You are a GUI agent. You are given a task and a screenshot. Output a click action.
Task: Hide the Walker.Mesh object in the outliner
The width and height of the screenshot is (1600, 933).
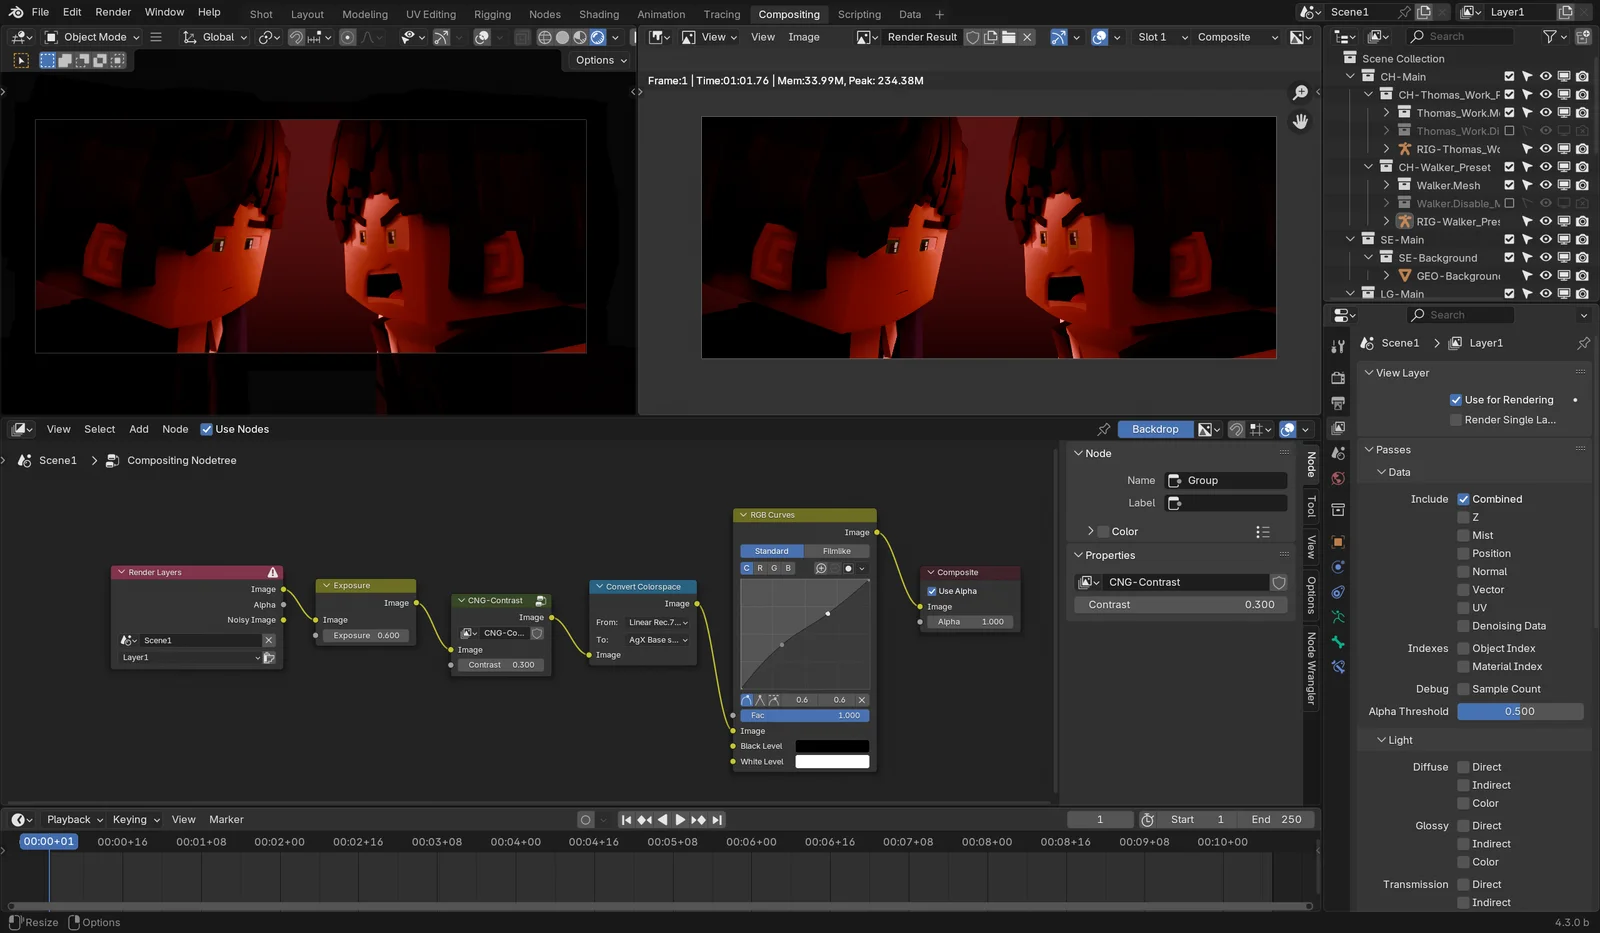[1545, 185]
